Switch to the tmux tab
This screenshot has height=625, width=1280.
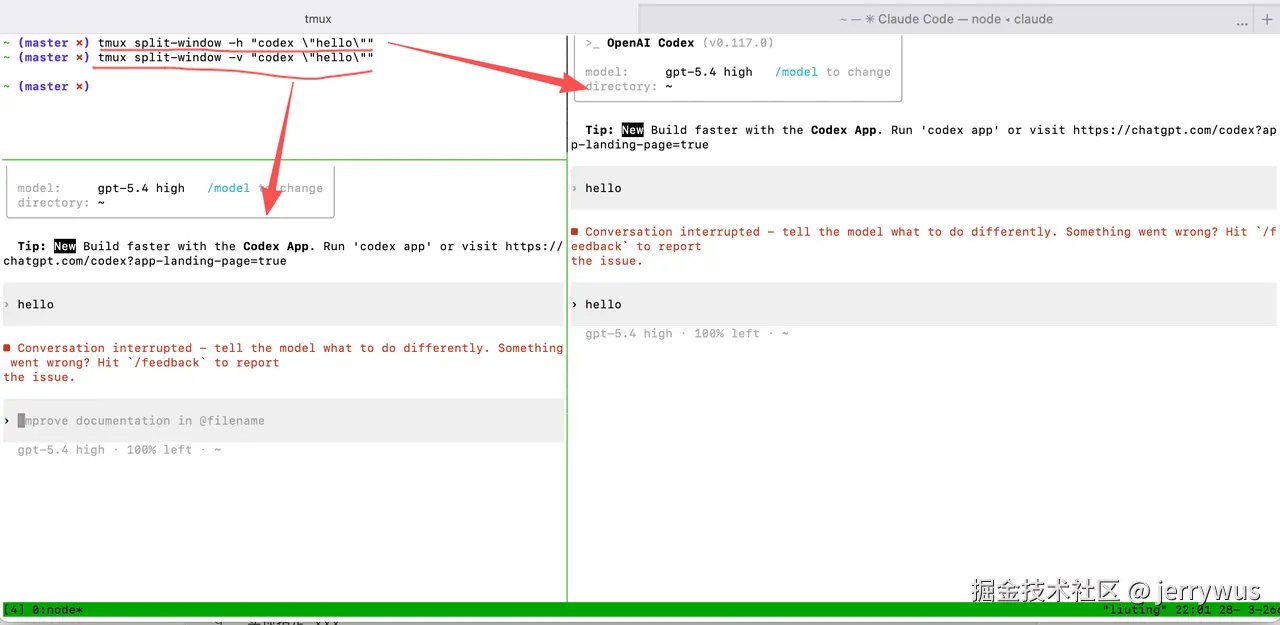point(318,18)
